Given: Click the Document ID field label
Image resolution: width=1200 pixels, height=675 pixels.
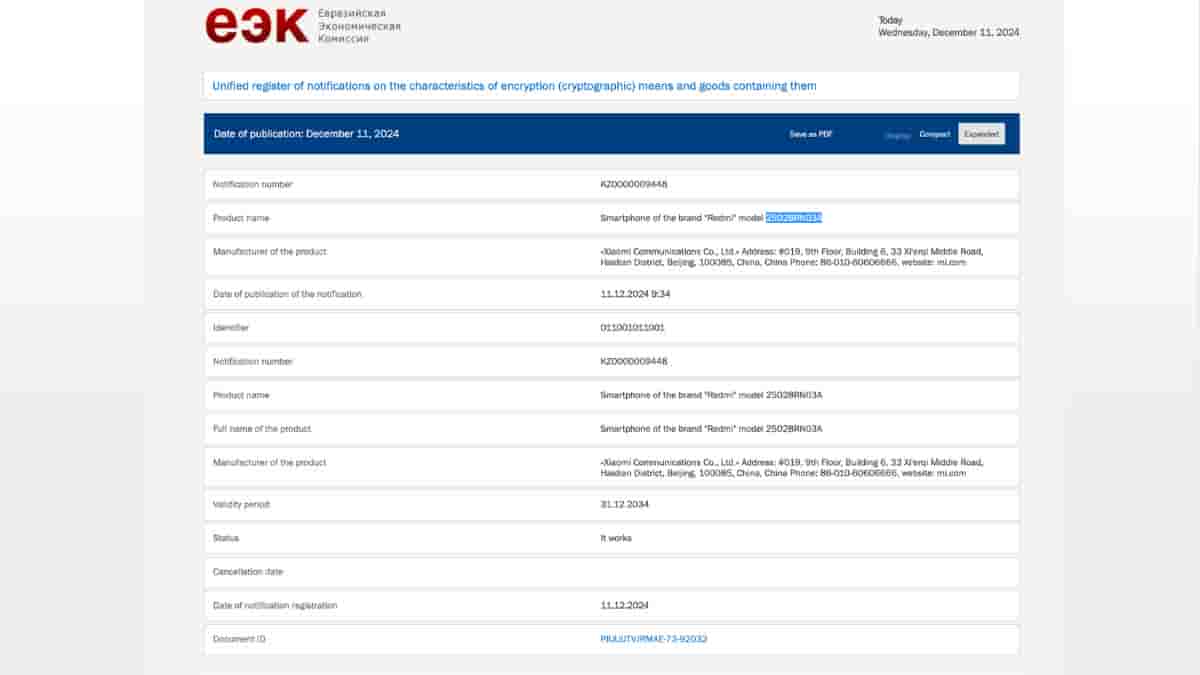Looking at the screenshot, I should (239, 639).
